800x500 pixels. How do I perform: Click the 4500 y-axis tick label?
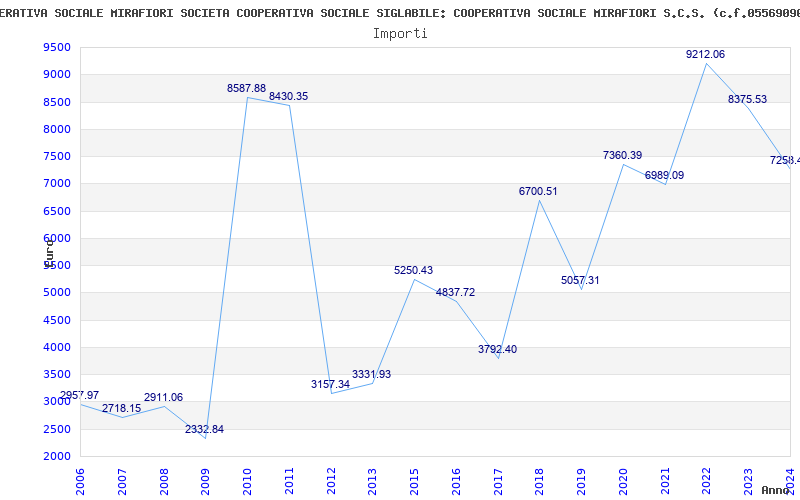57,320
